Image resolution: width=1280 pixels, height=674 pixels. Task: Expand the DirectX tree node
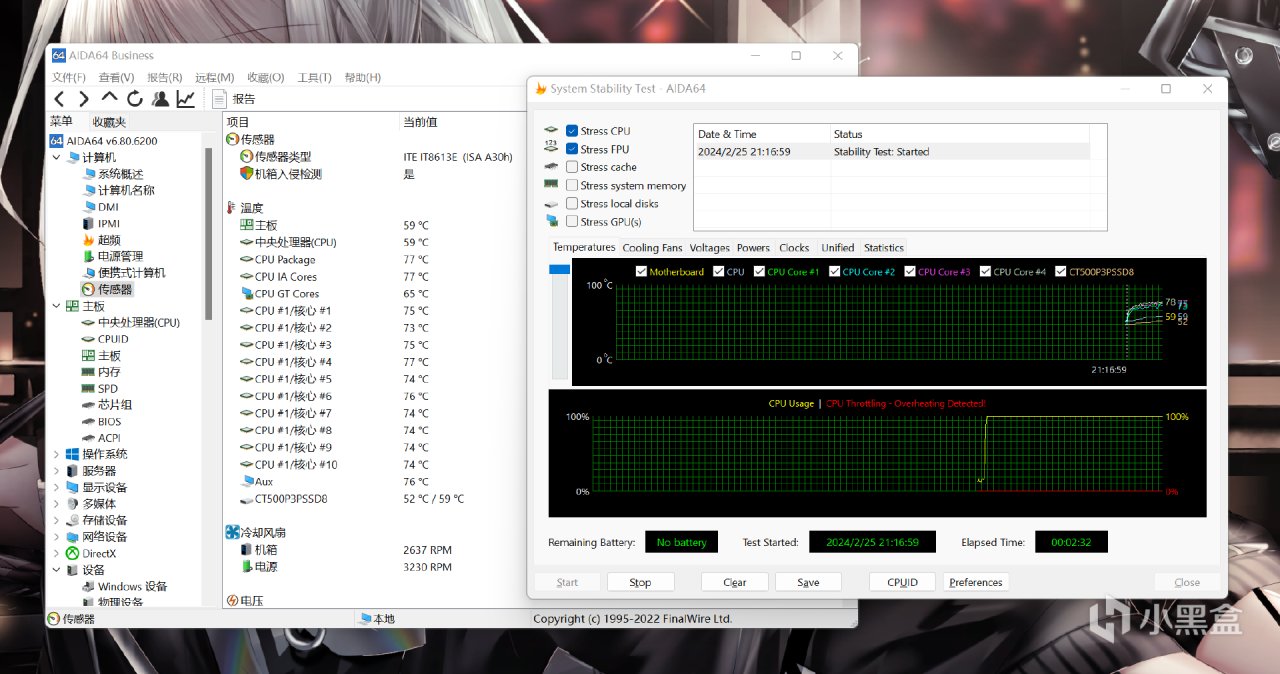point(56,553)
